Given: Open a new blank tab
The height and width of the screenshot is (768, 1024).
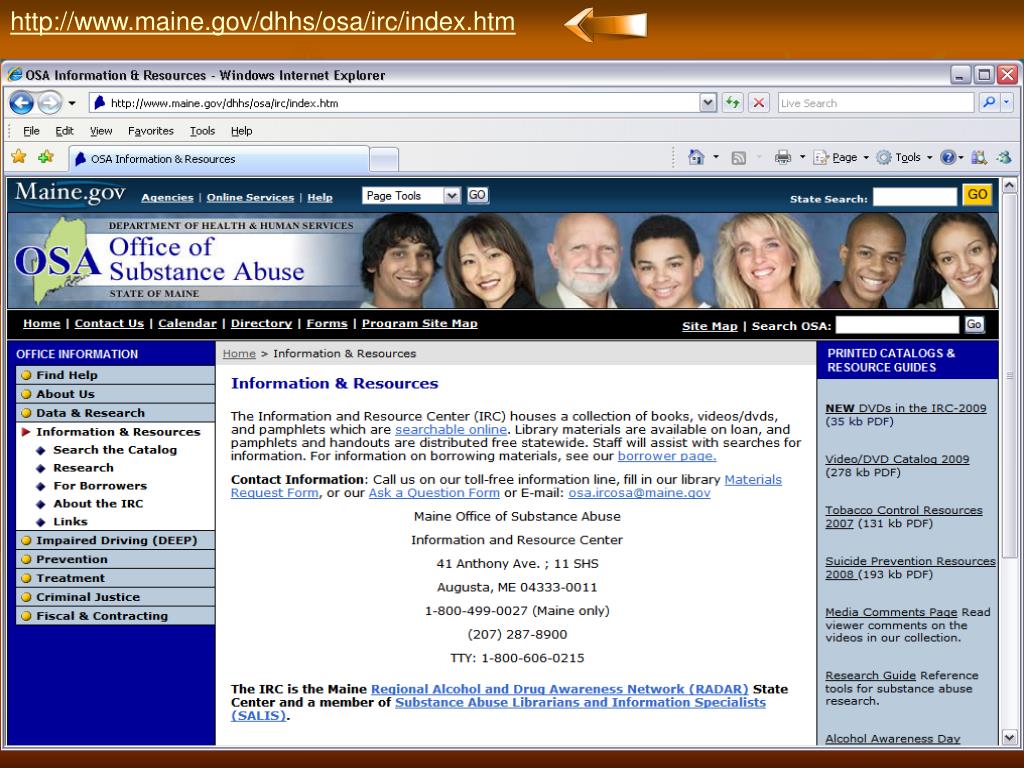Looking at the screenshot, I should pos(384,159).
